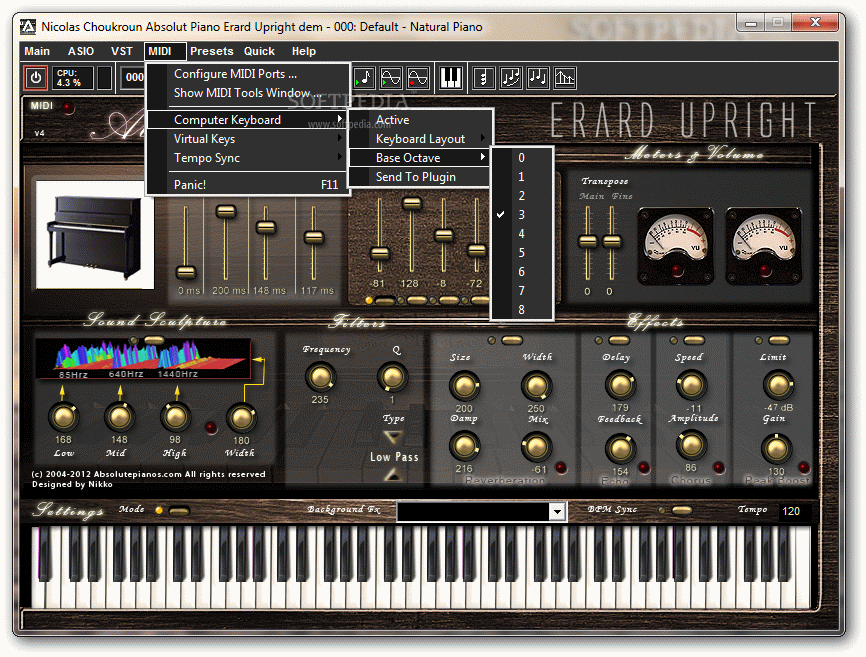Turn the High knob showing 98

[x=175, y=417]
